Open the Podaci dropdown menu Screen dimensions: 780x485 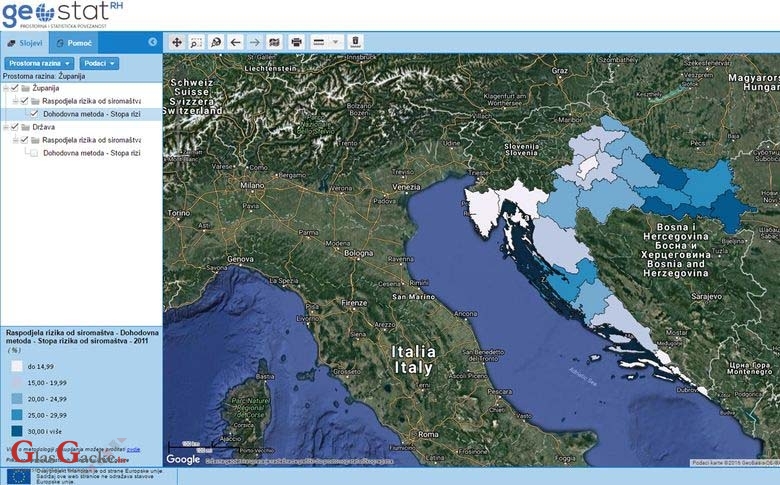point(99,63)
